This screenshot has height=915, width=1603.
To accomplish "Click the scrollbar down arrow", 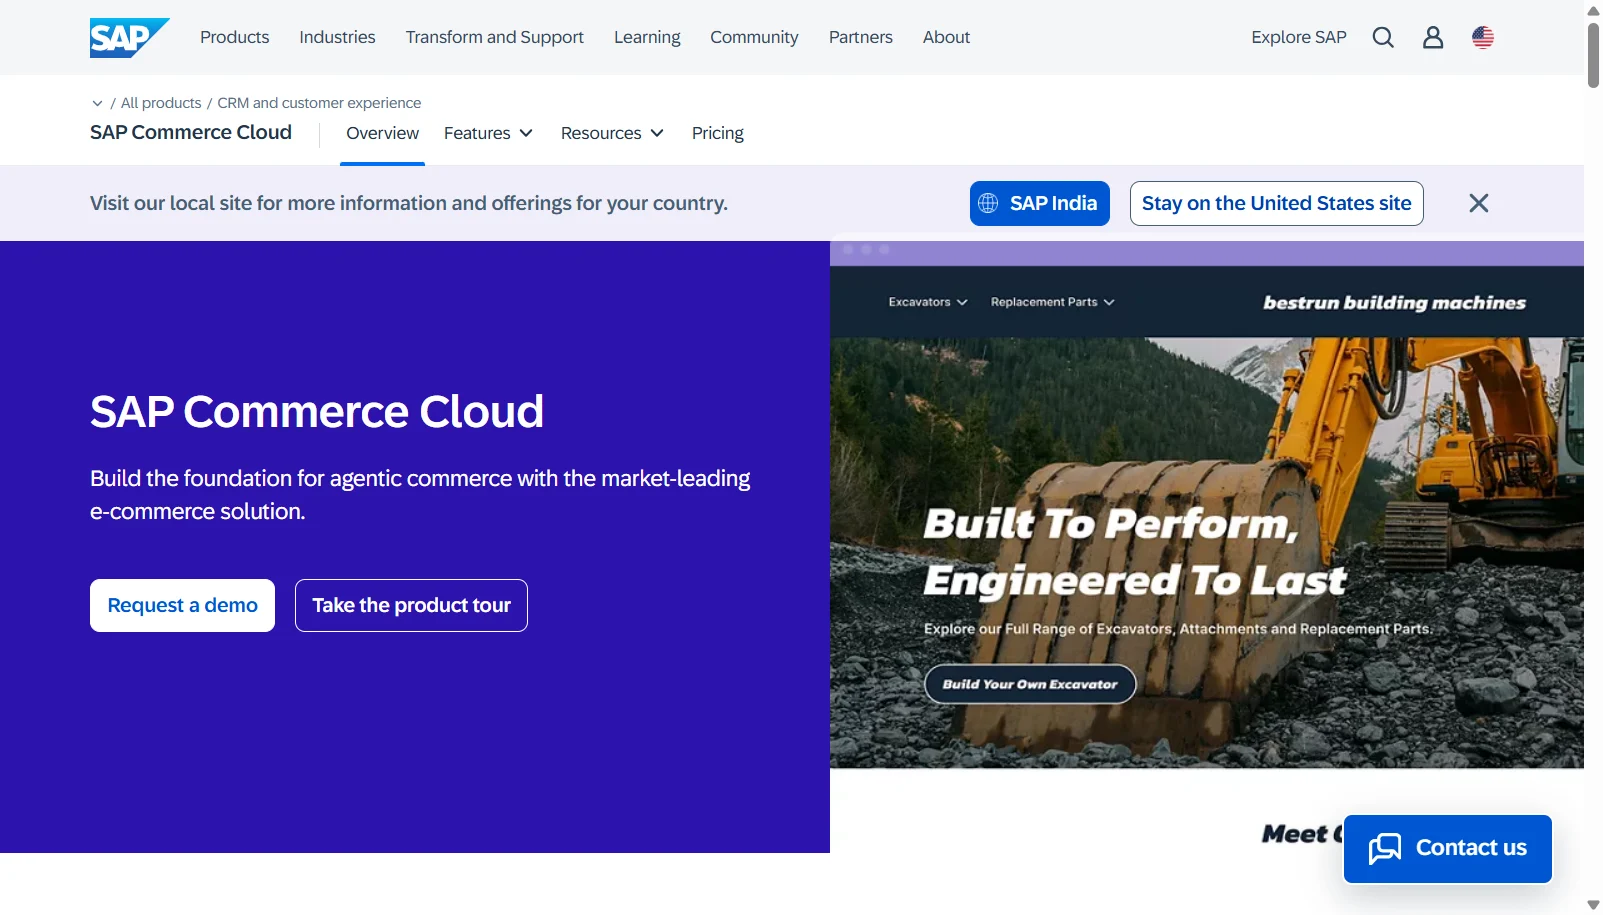I will pyautogui.click(x=1593, y=905).
